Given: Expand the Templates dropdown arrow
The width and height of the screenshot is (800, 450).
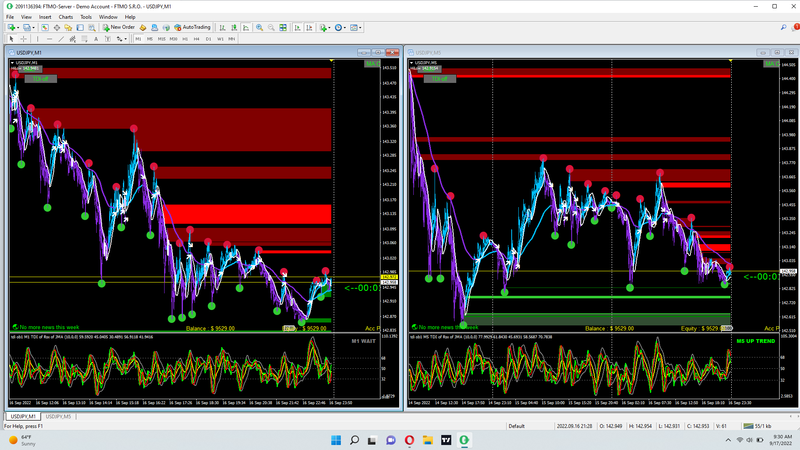Looking at the screenshot, I should coord(360,28).
